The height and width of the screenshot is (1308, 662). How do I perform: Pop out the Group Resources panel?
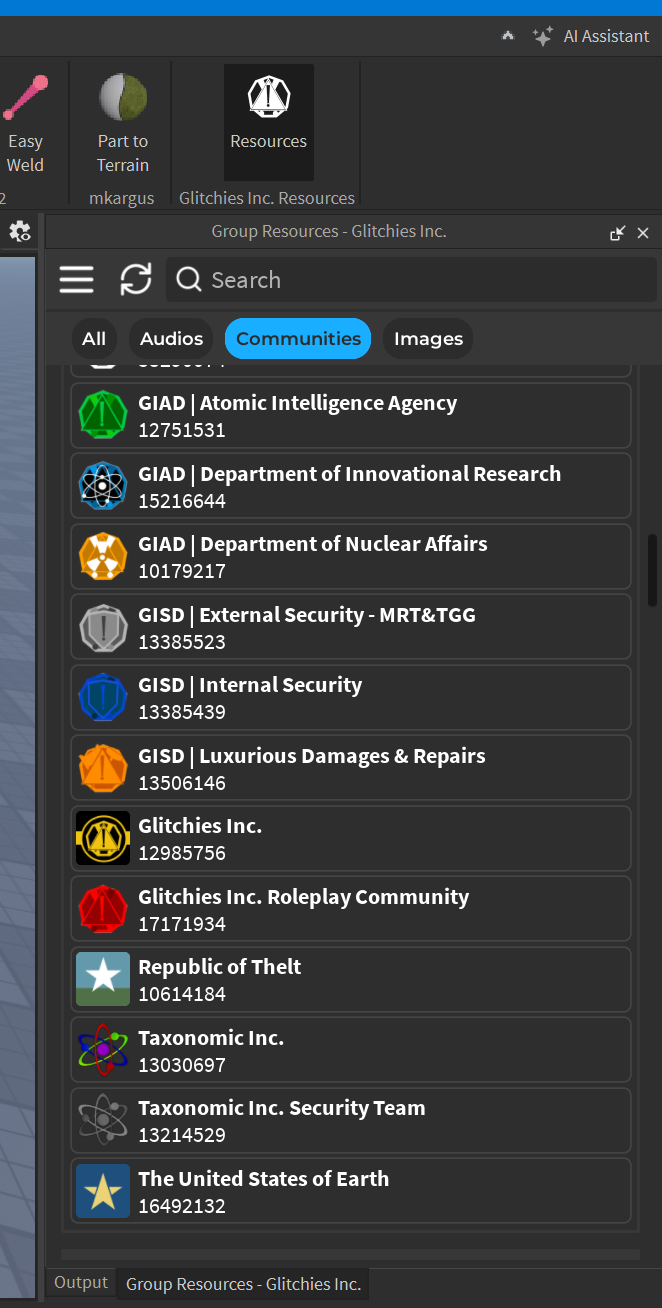(617, 233)
